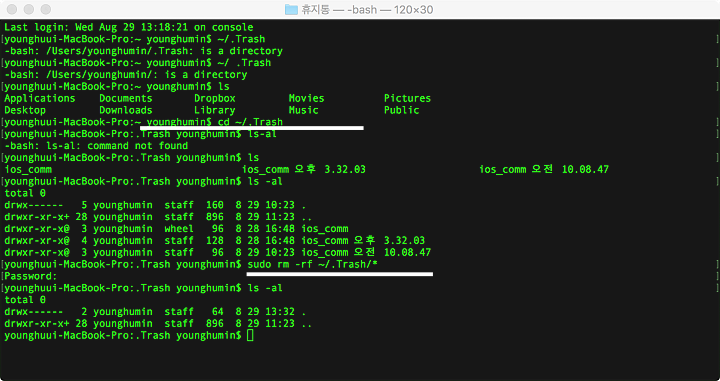
Task: Click 'ios_comm 오후 3.32.03' in the short ls output
Action: [x=304, y=169]
